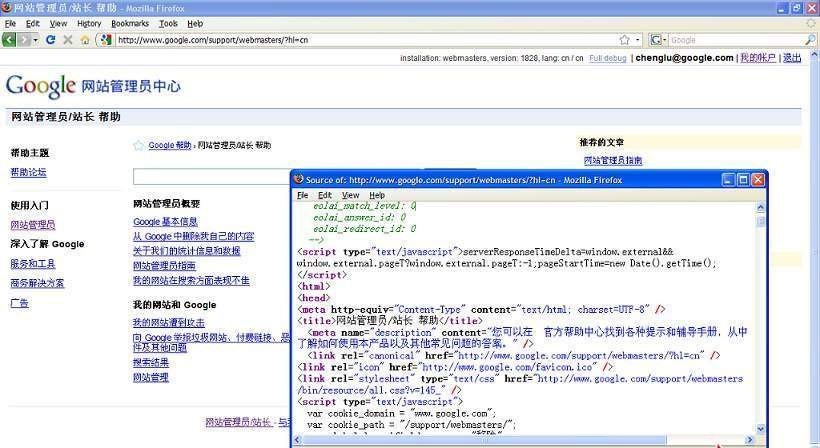Minimize the Source window
Screen dimensions: 820x448
(x=728, y=180)
